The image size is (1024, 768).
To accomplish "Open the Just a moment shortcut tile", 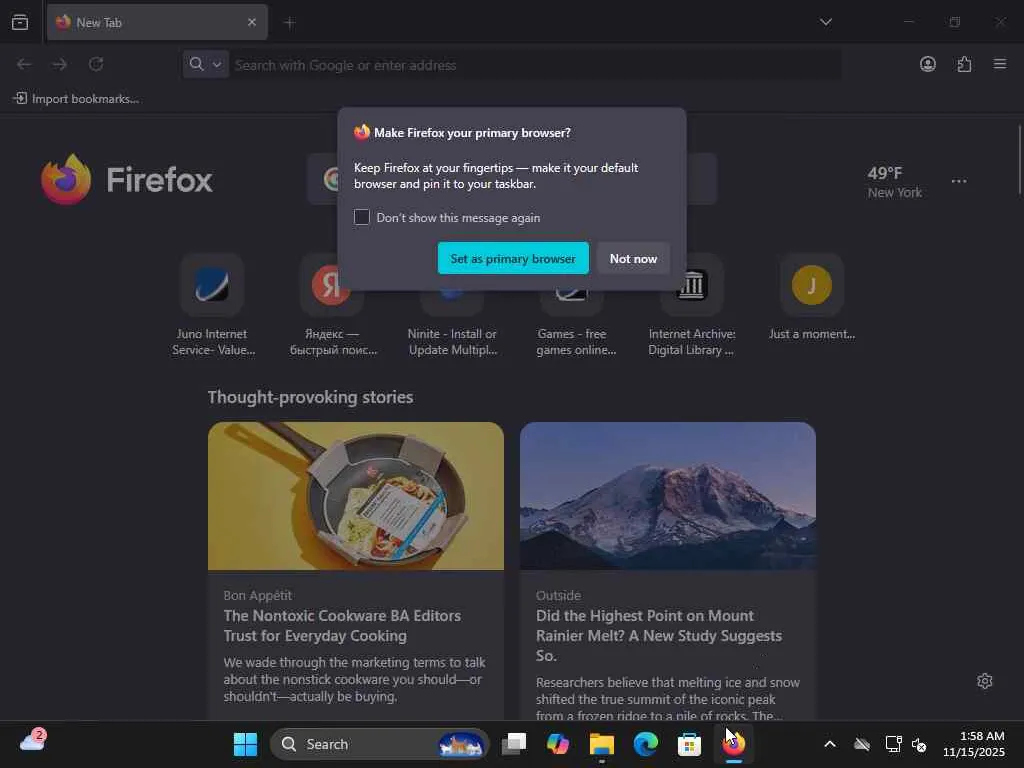I will [812, 299].
